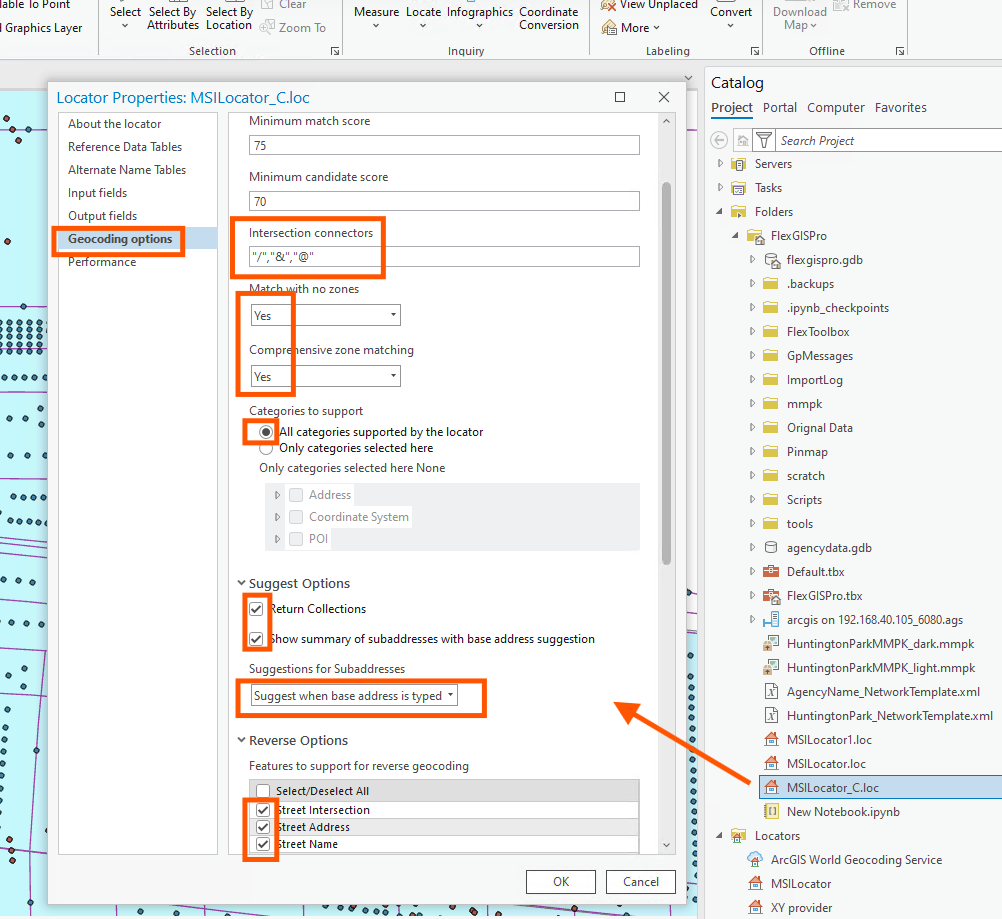This screenshot has height=919, width=1002.
Task: Click Select By Attributes
Action: [173, 18]
